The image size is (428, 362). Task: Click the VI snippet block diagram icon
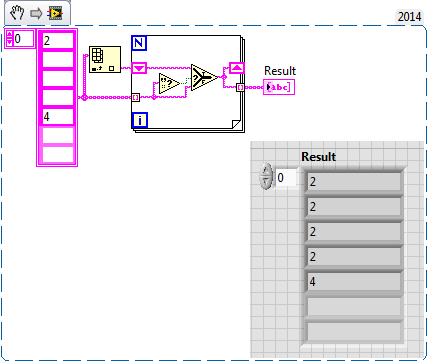[55, 13]
